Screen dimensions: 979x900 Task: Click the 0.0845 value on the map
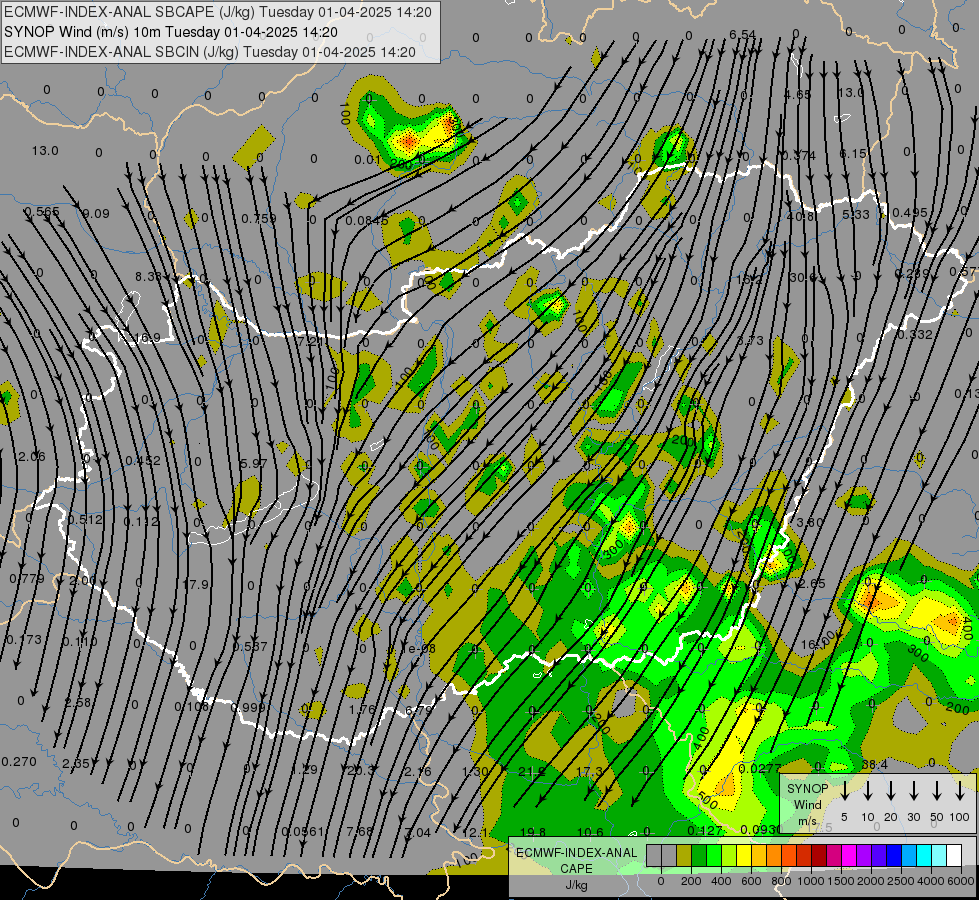click(x=367, y=220)
